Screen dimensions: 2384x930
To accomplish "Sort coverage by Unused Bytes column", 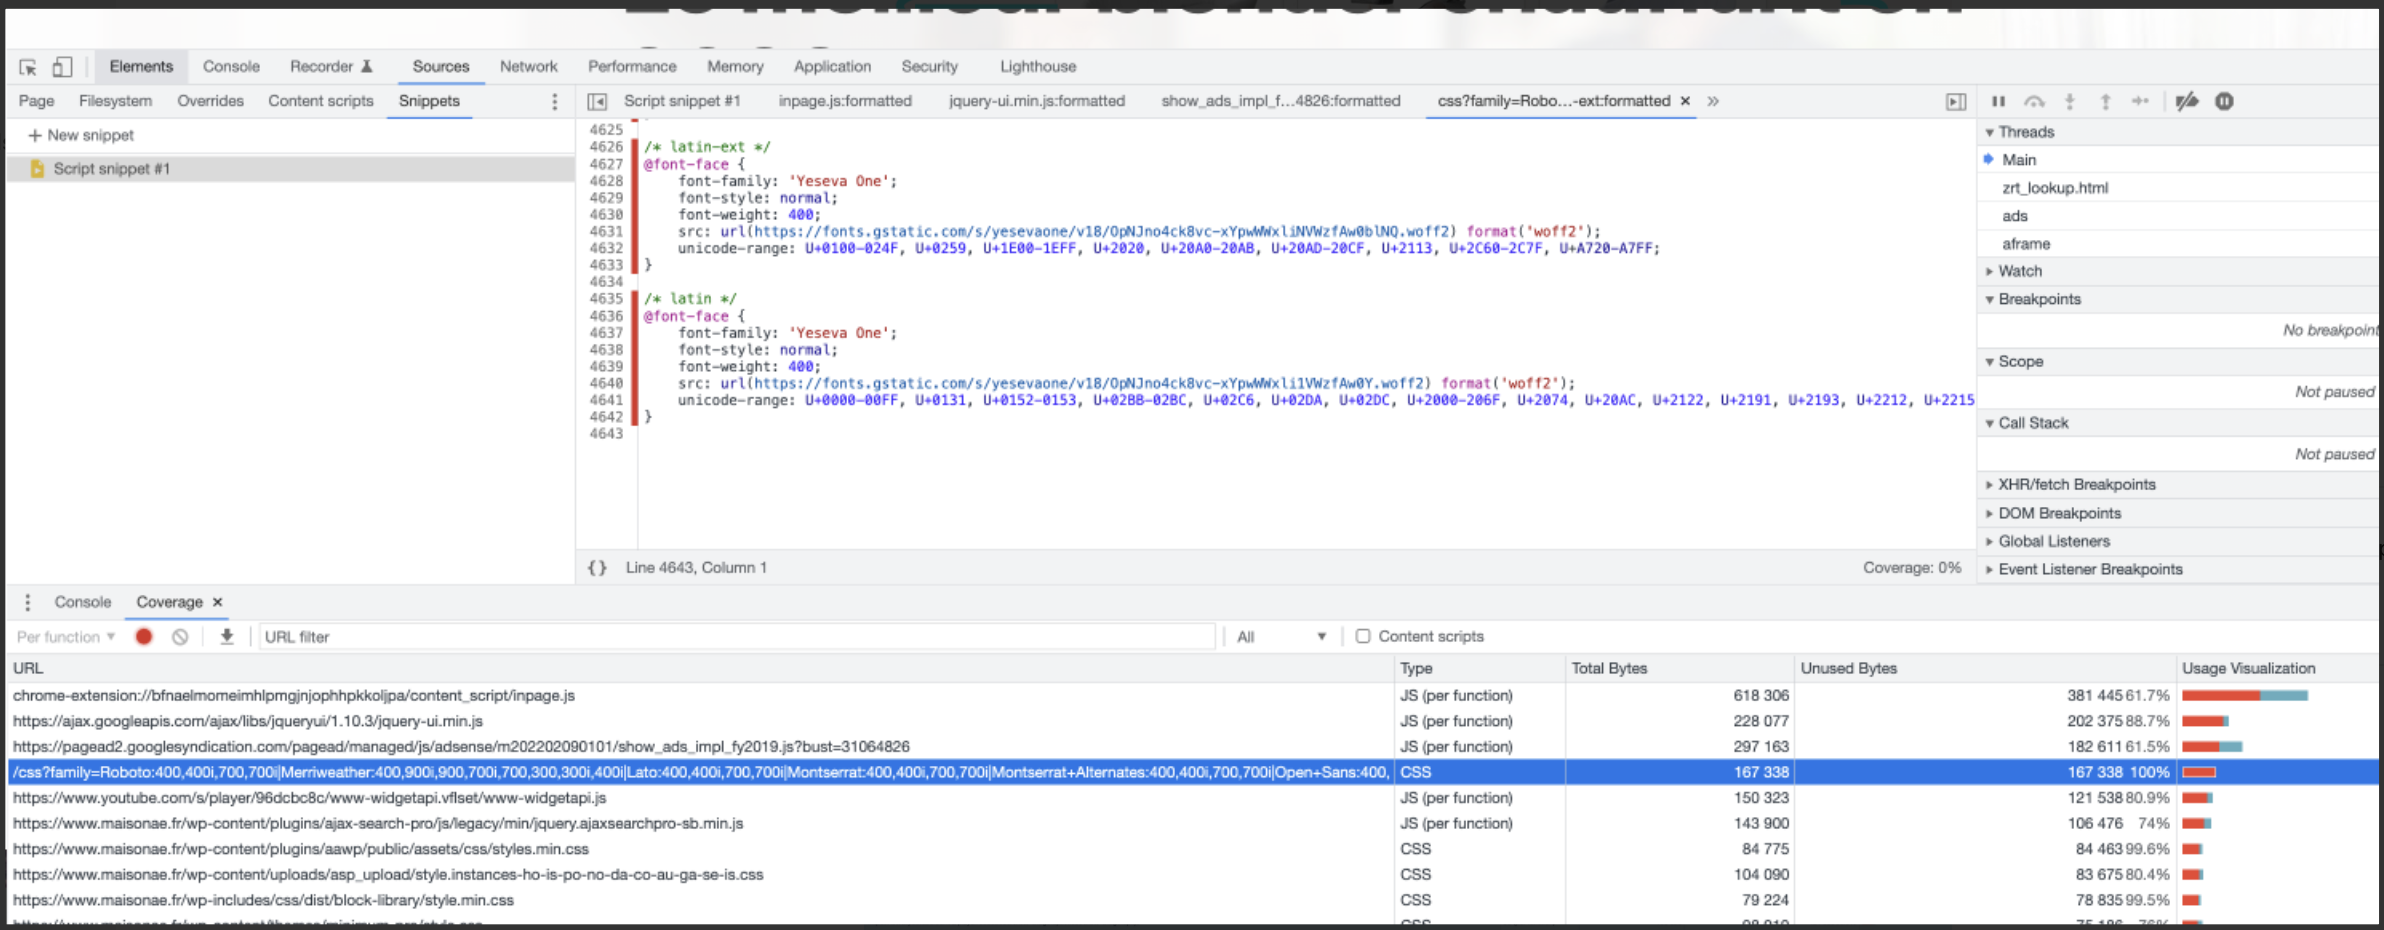I will coord(1985,668).
